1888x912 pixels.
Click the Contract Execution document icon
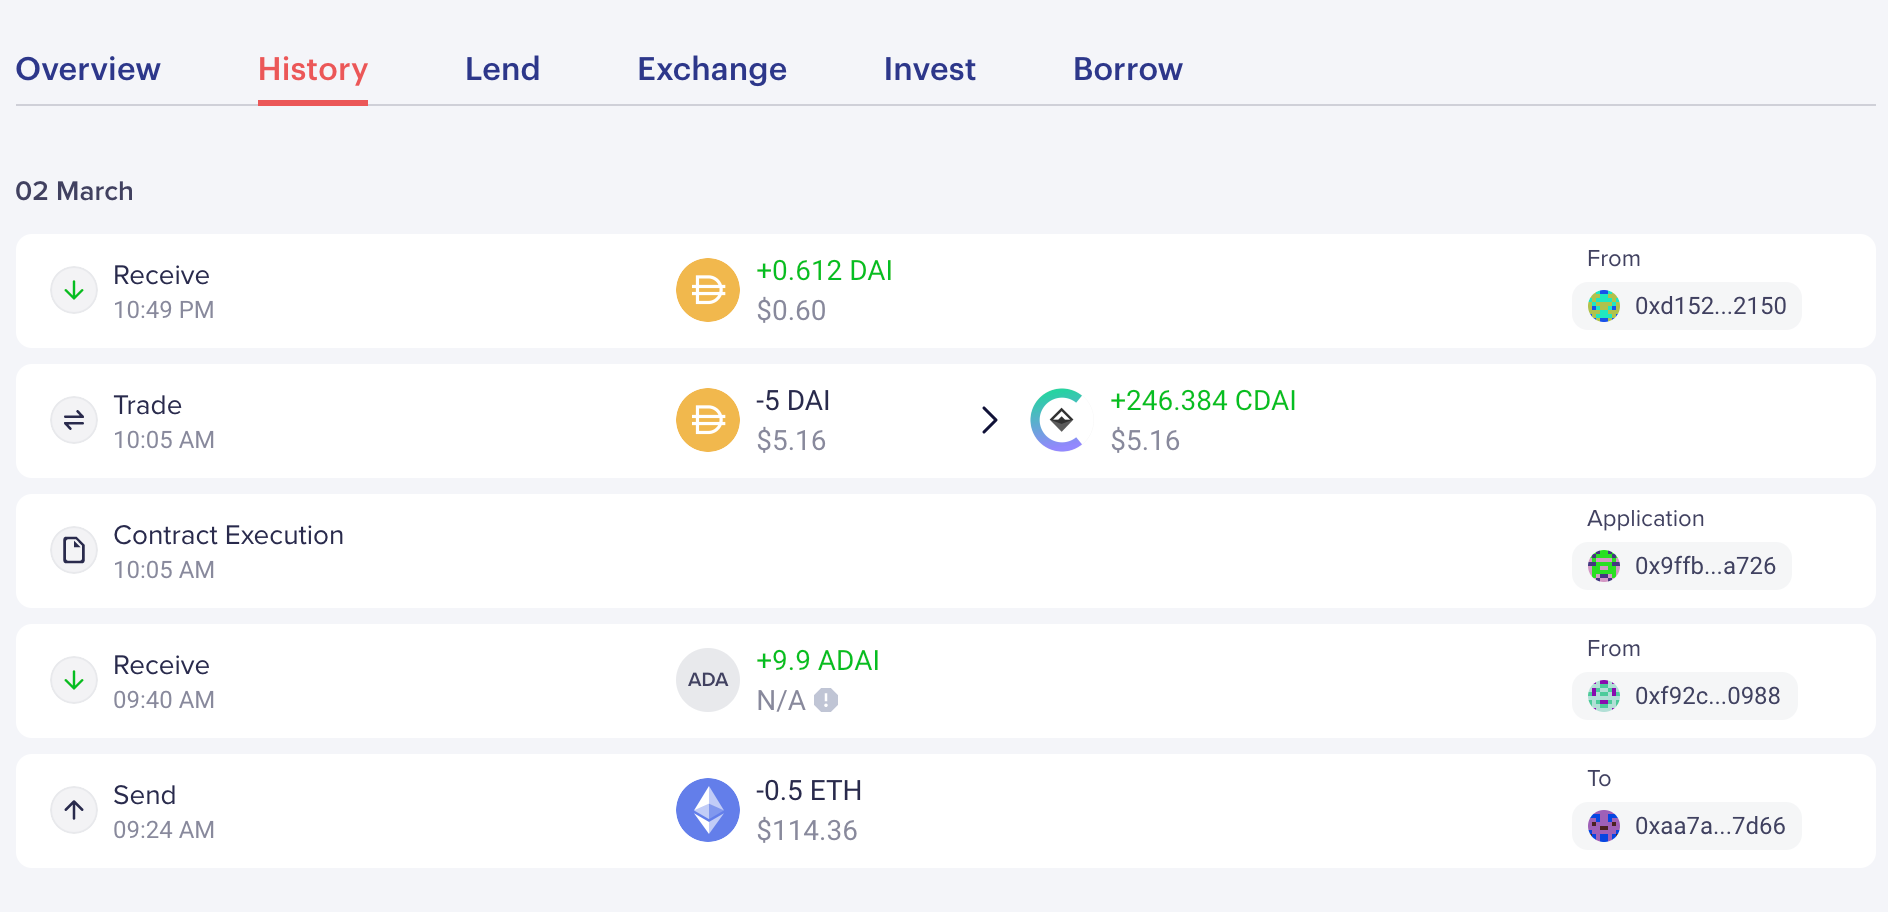point(74,550)
